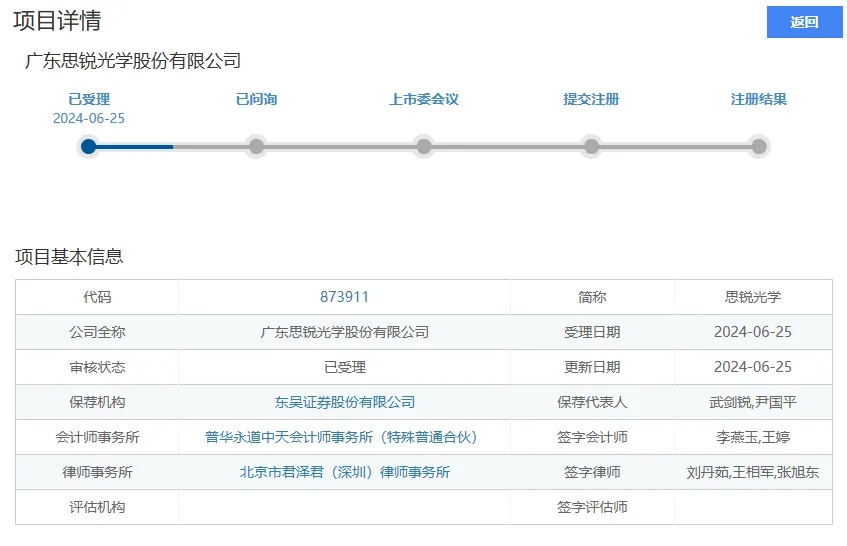Select the 已问询 progress step dot

tap(257, 146)
